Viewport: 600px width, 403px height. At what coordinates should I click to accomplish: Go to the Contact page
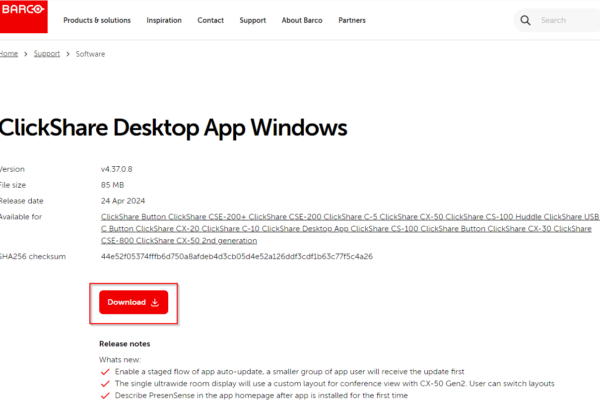[211, 20]
